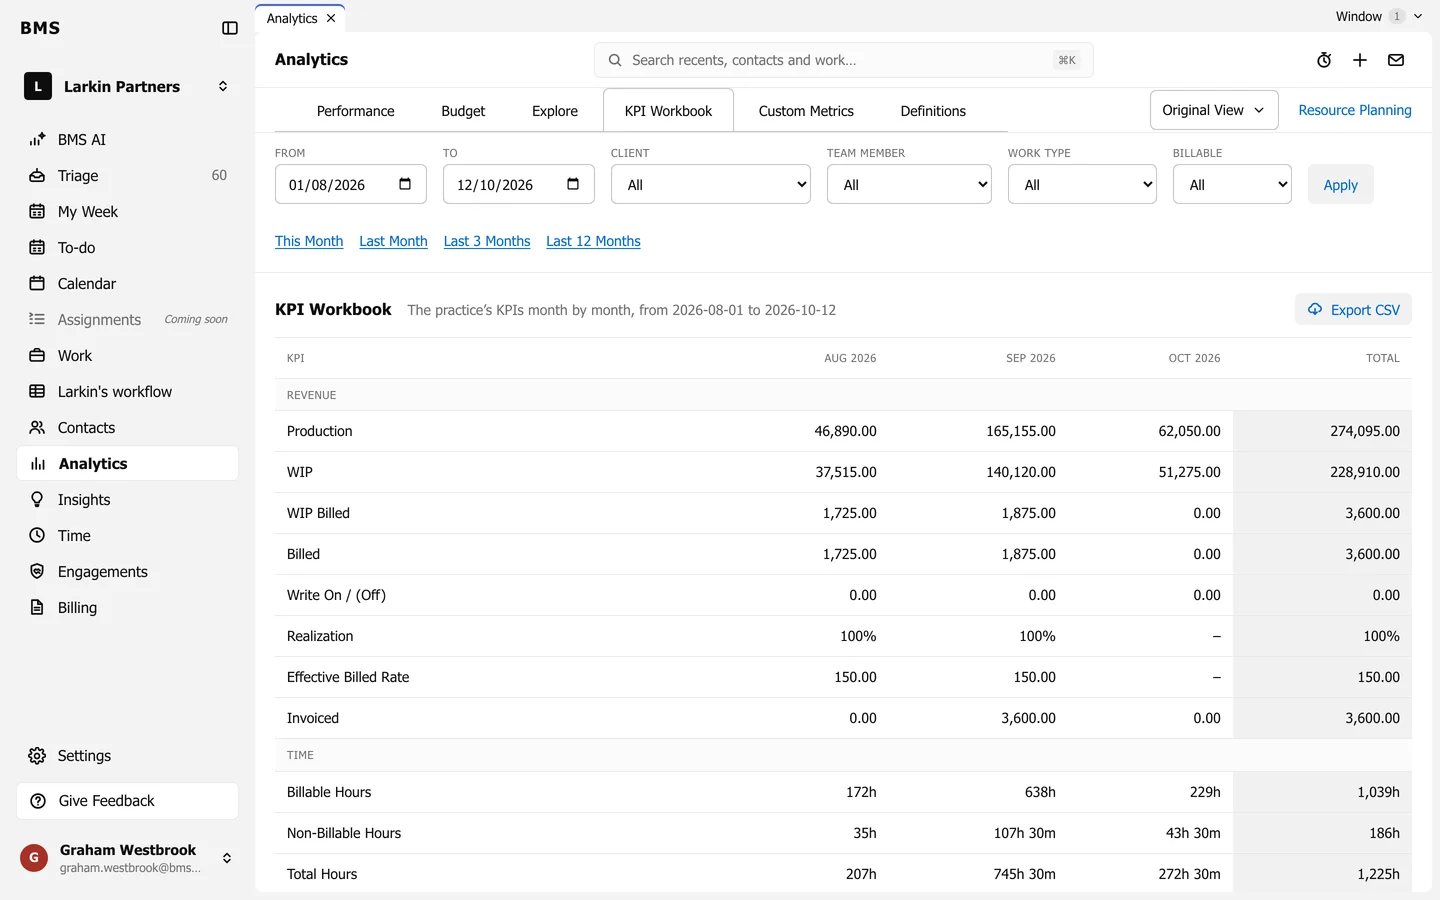Open the To-do list
The width and height of the screenshot is (1440, 900).
coord(128,248)
